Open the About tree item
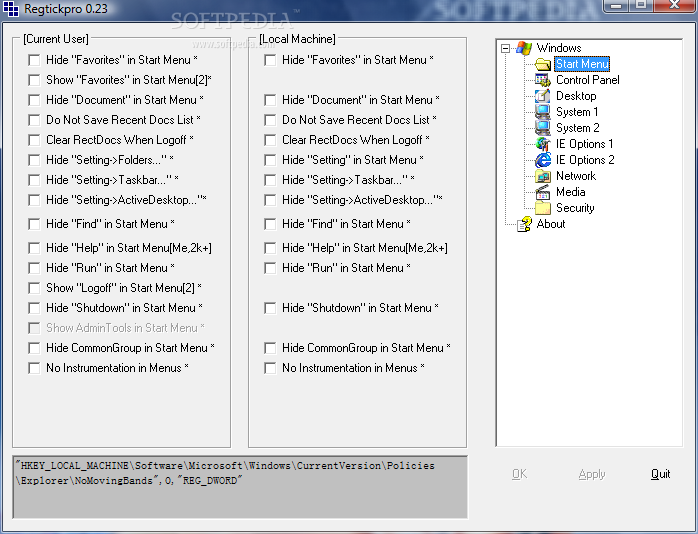 (551, 224)
